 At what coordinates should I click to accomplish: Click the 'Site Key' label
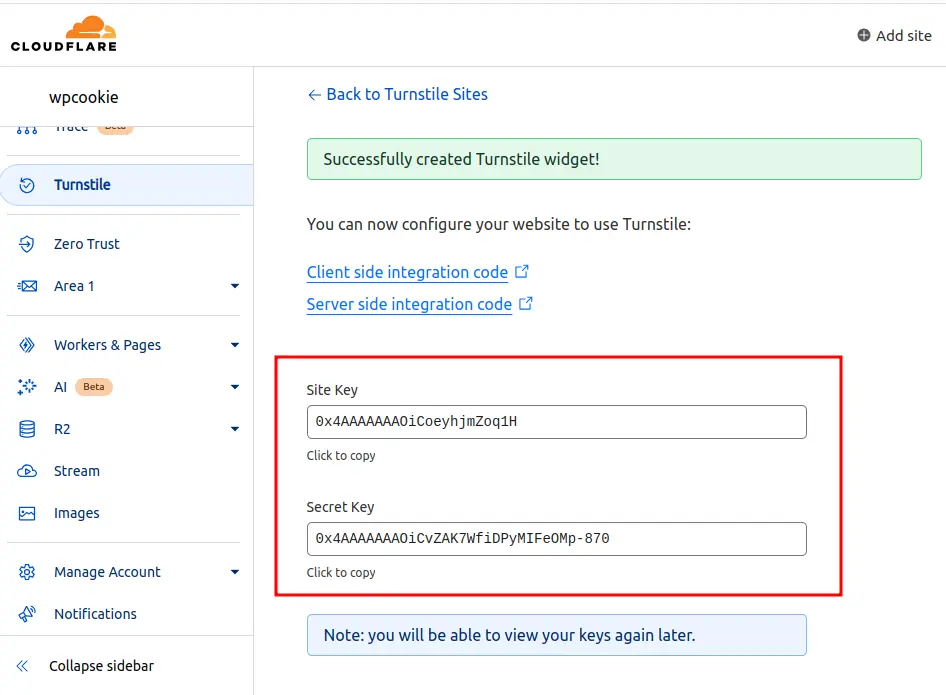(332, 390)
